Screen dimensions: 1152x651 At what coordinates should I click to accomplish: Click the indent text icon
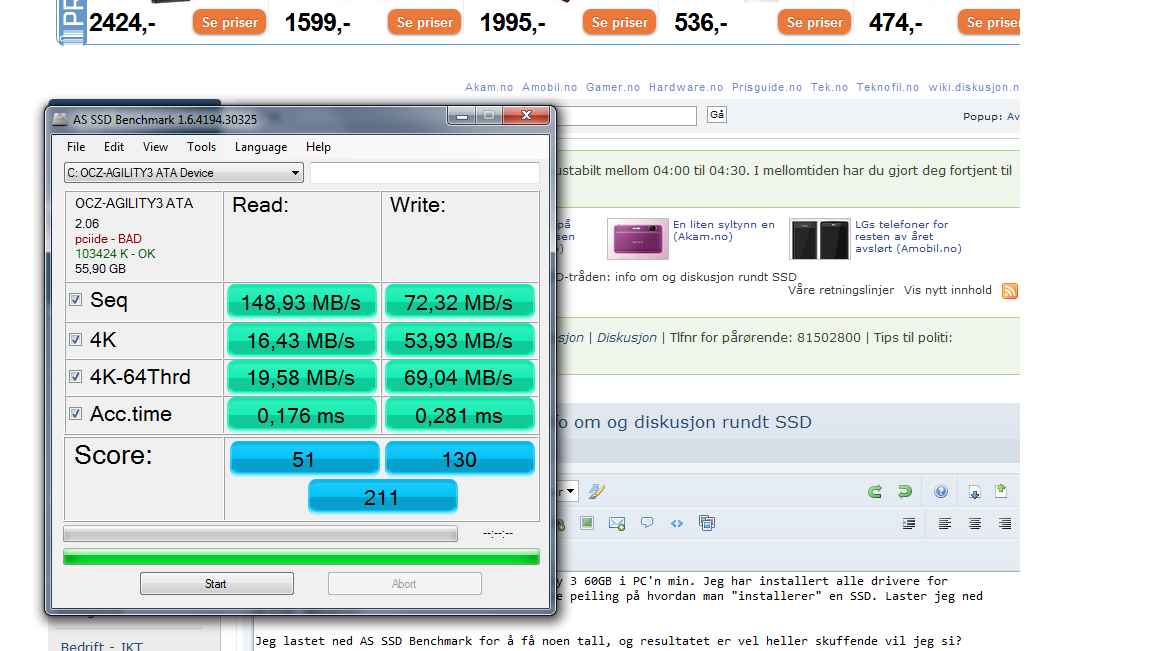[x=909, y=524]
